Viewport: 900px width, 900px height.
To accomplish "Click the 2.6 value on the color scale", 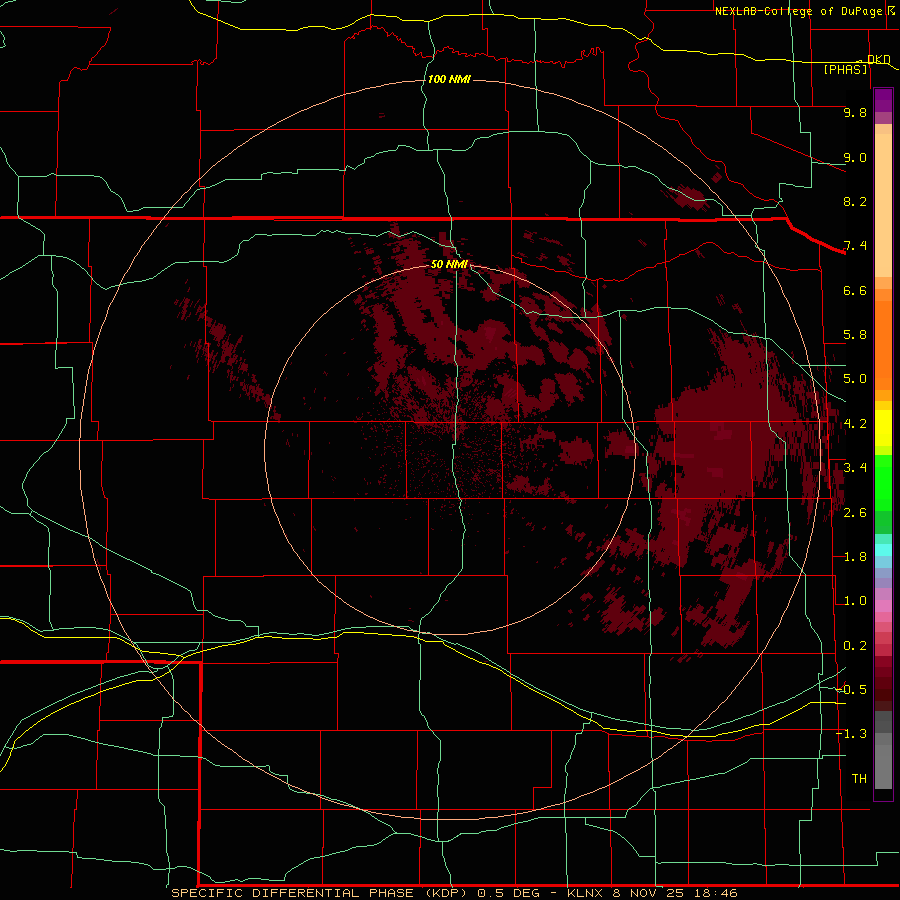I will tap(855, 513).
